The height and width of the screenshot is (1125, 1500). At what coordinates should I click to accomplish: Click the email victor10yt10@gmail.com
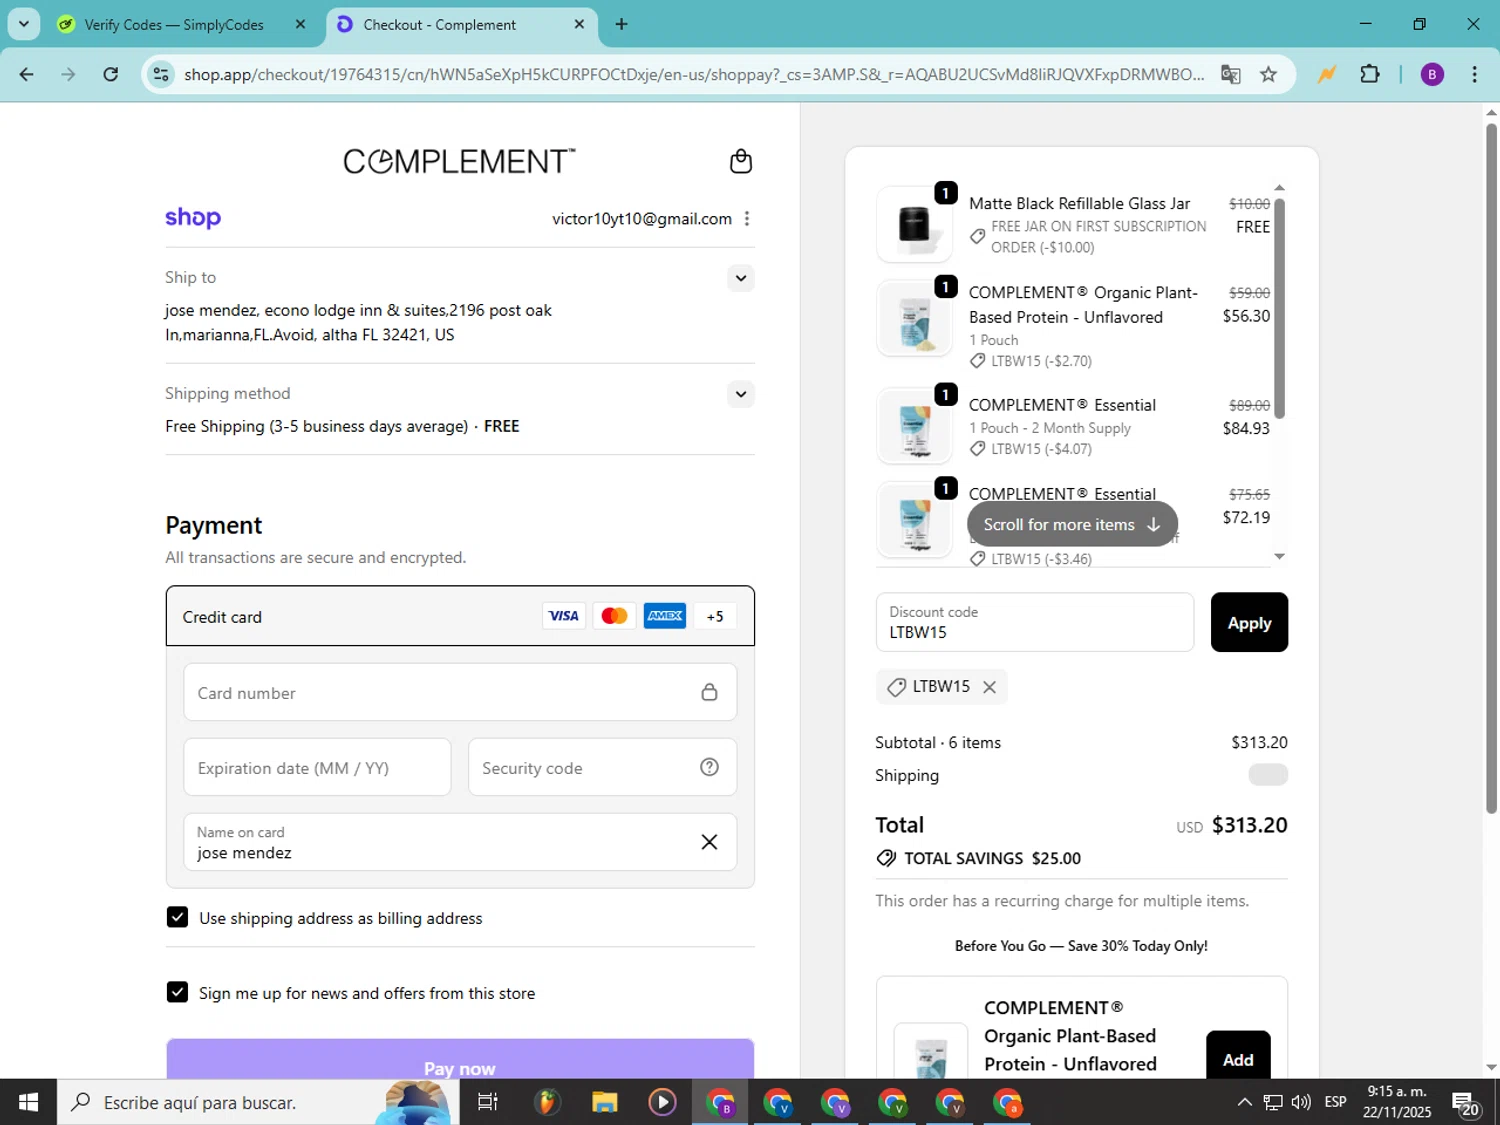coord(642,219)
